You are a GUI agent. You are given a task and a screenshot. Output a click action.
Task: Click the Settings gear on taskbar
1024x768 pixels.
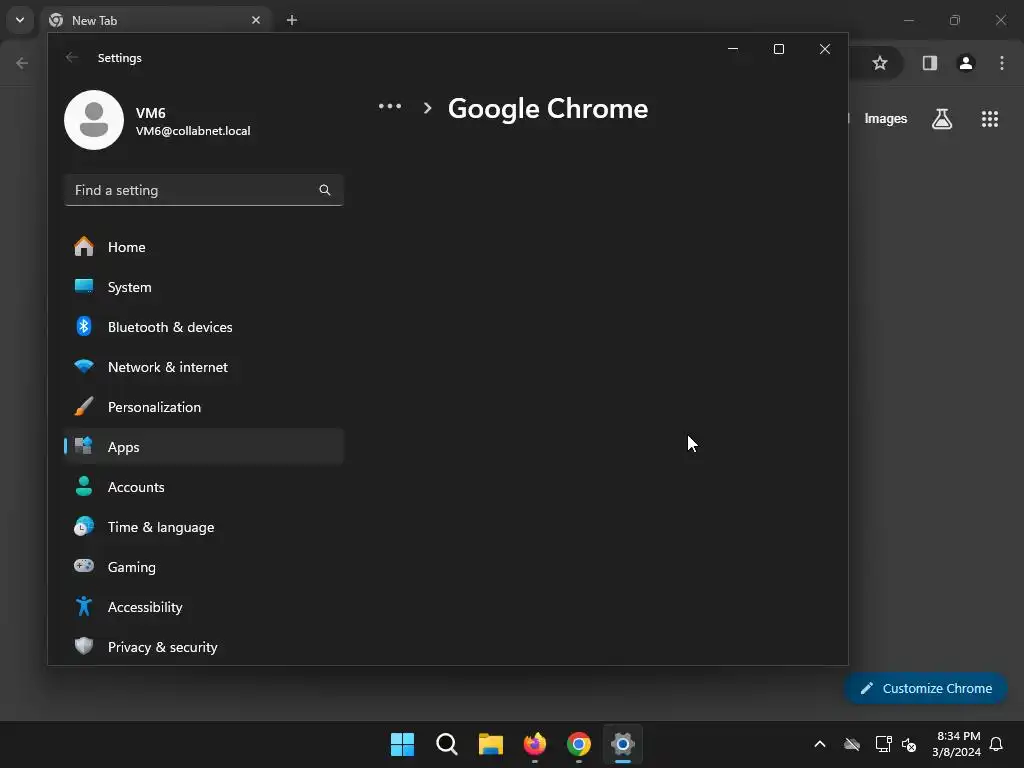pyautogui.click(x=623, y=744)
